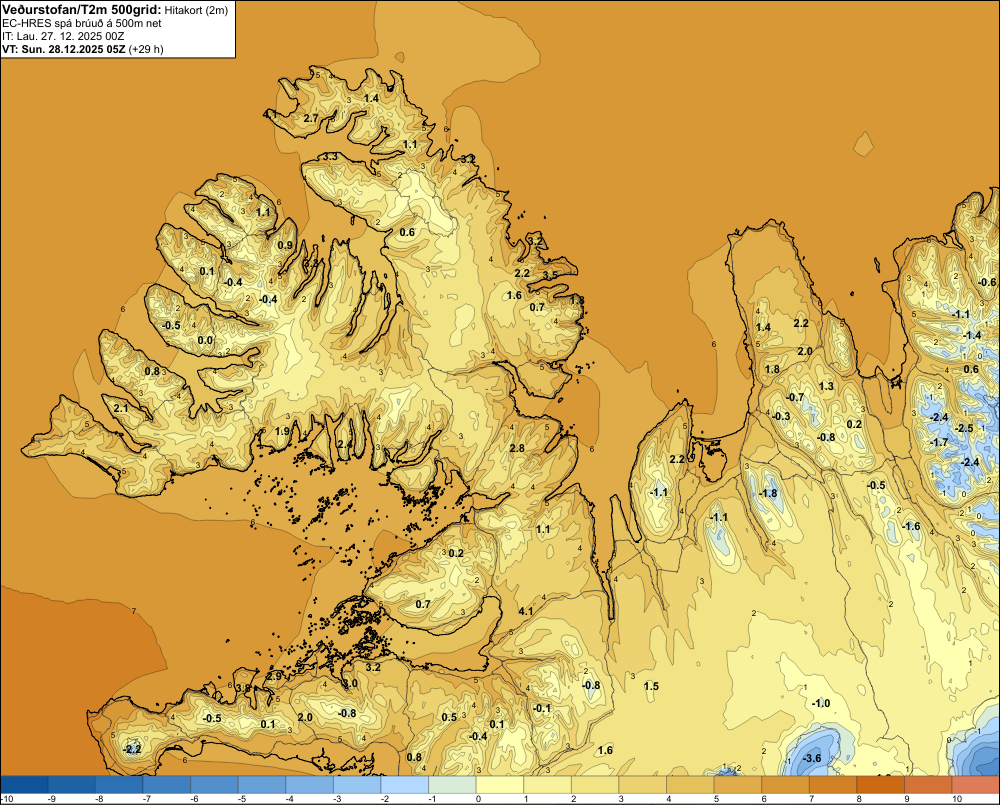Click the coldest value -3.6

coord(812,758)
